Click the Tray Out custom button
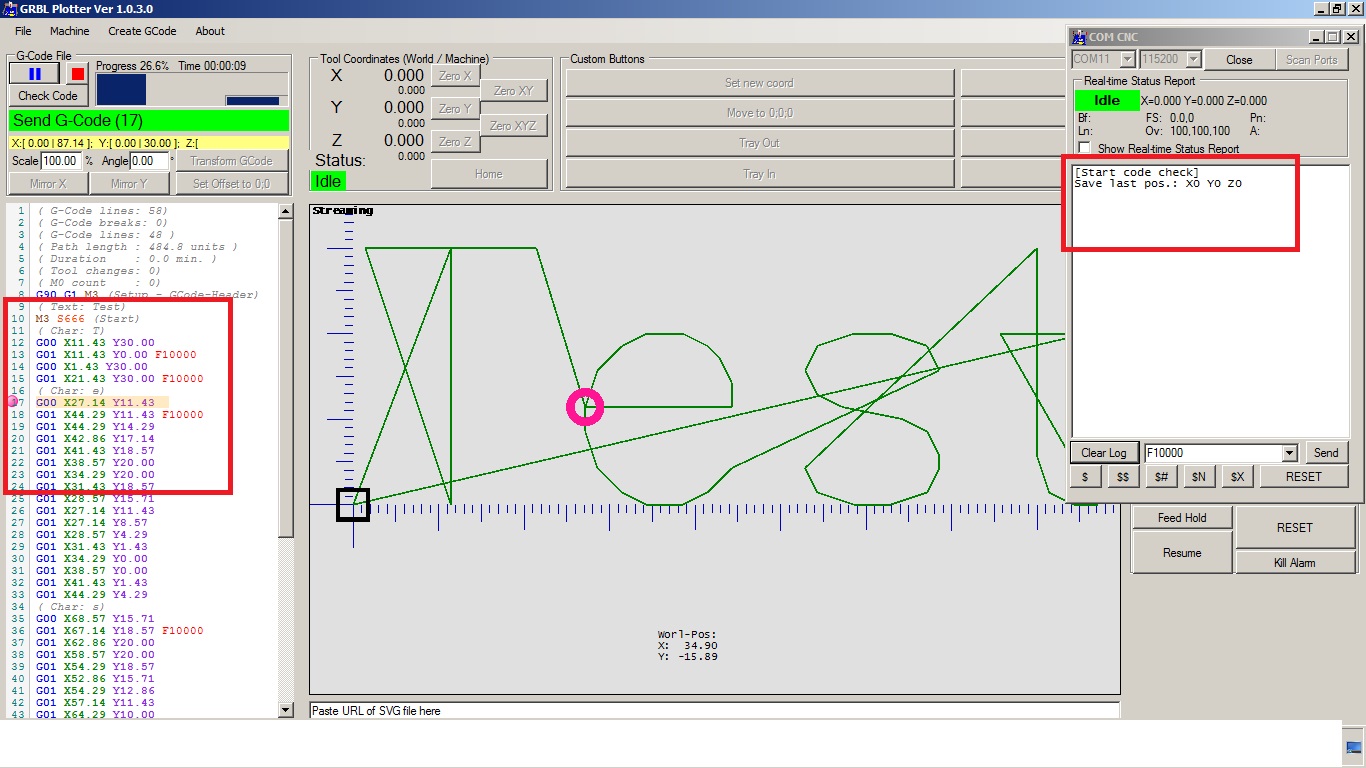 pyautogui.click(x=760, y=143)
